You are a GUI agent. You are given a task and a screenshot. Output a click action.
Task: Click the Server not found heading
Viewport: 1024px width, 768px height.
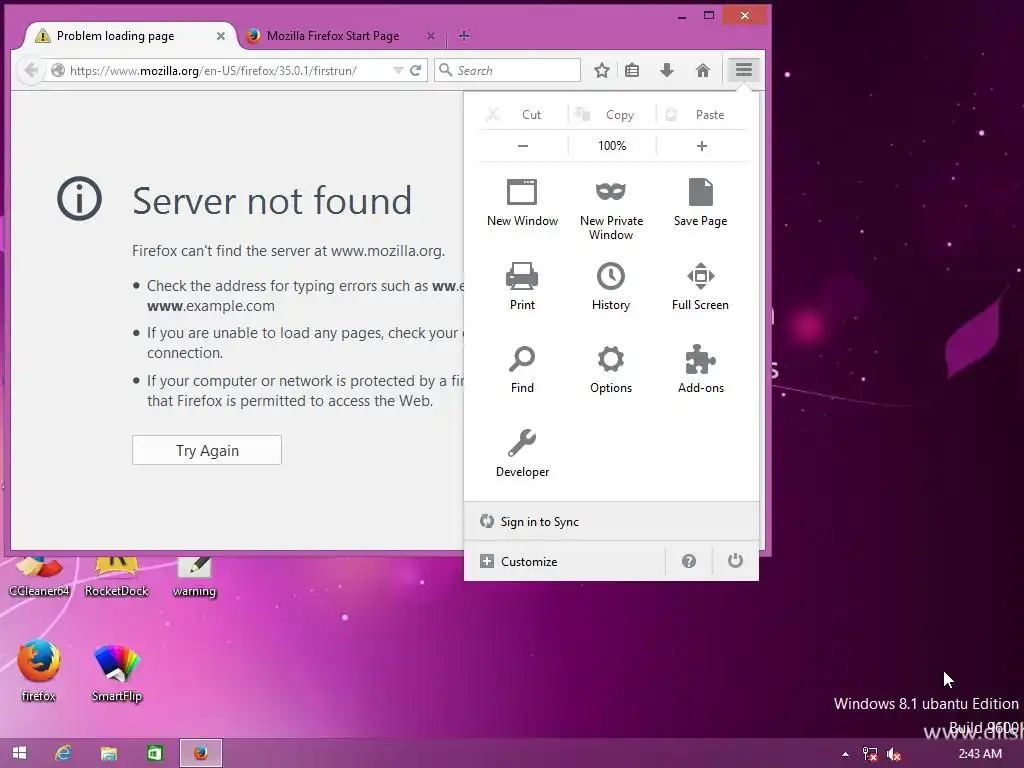[x=272, y=200]
